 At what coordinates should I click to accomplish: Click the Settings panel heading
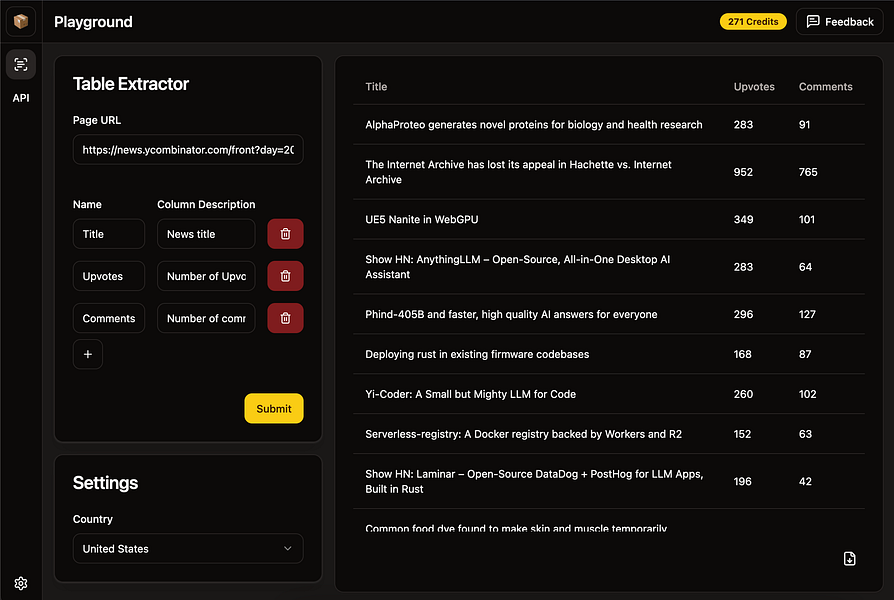pos(105,483)
